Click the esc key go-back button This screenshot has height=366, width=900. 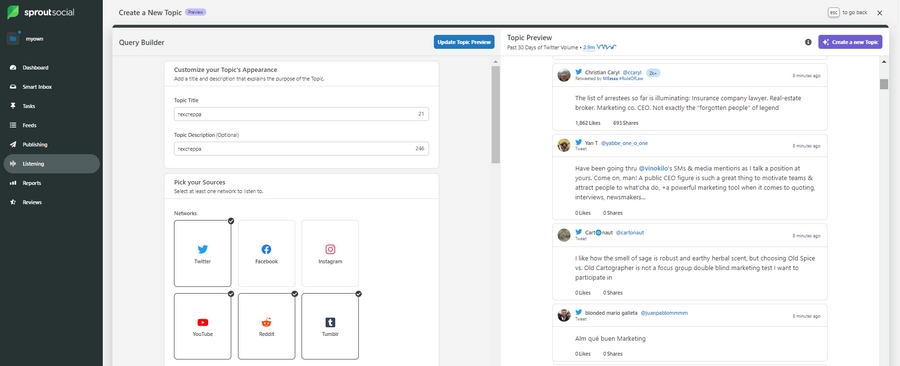[833, 12]
